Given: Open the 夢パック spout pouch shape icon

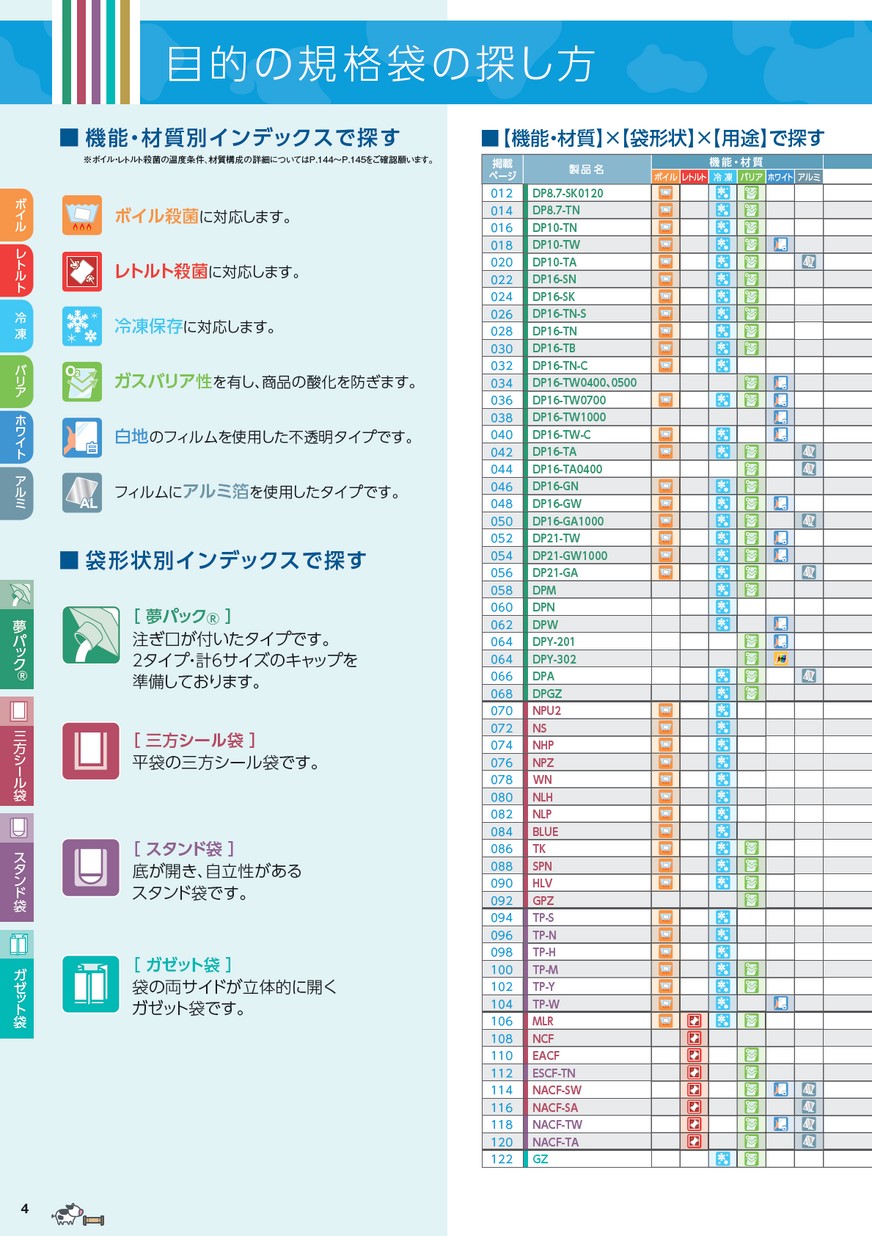Looking at the screenshot, I should (x=91, y=635).
